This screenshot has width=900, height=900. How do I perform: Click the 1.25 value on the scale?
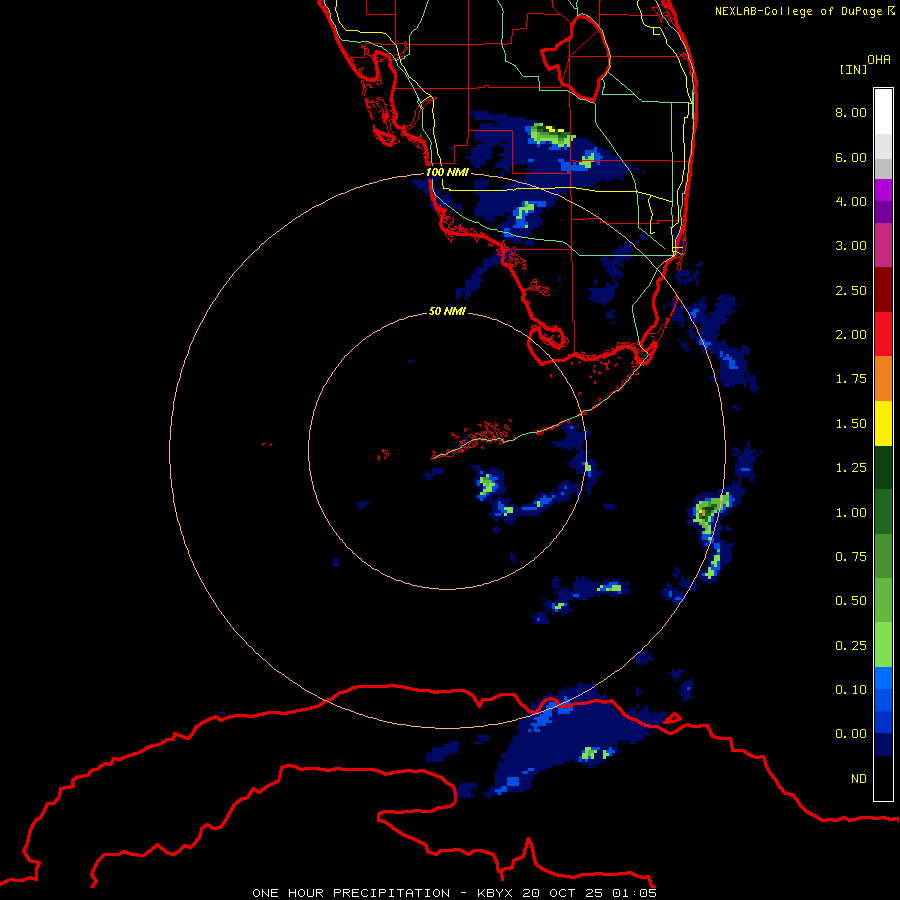tap(851, 468)
